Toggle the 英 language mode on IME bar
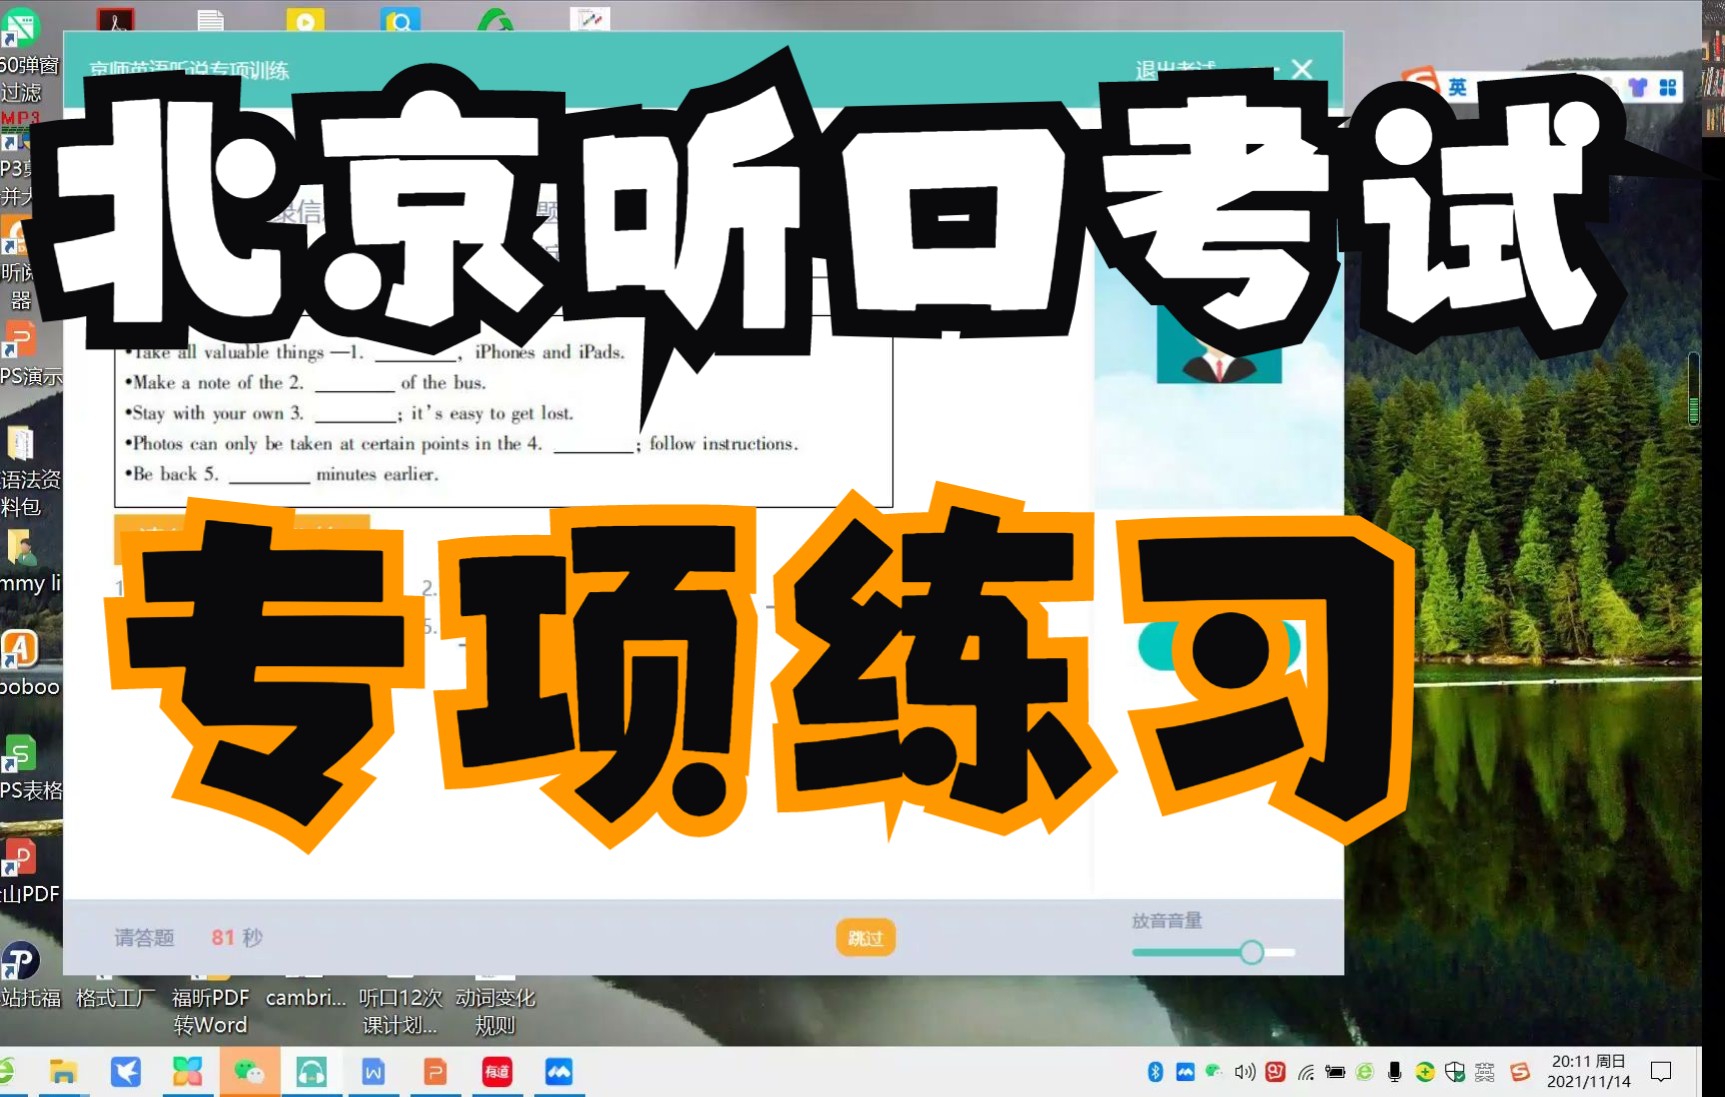1725x1097 pixels. (1458, 88)
